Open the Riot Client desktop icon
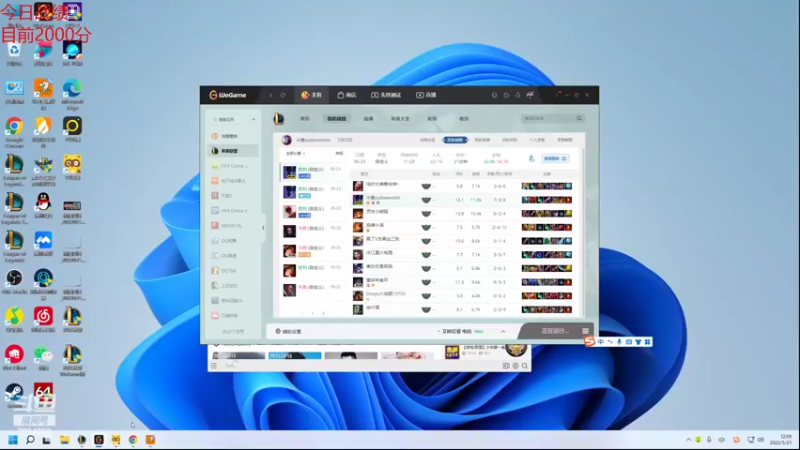 pos(14,358)
